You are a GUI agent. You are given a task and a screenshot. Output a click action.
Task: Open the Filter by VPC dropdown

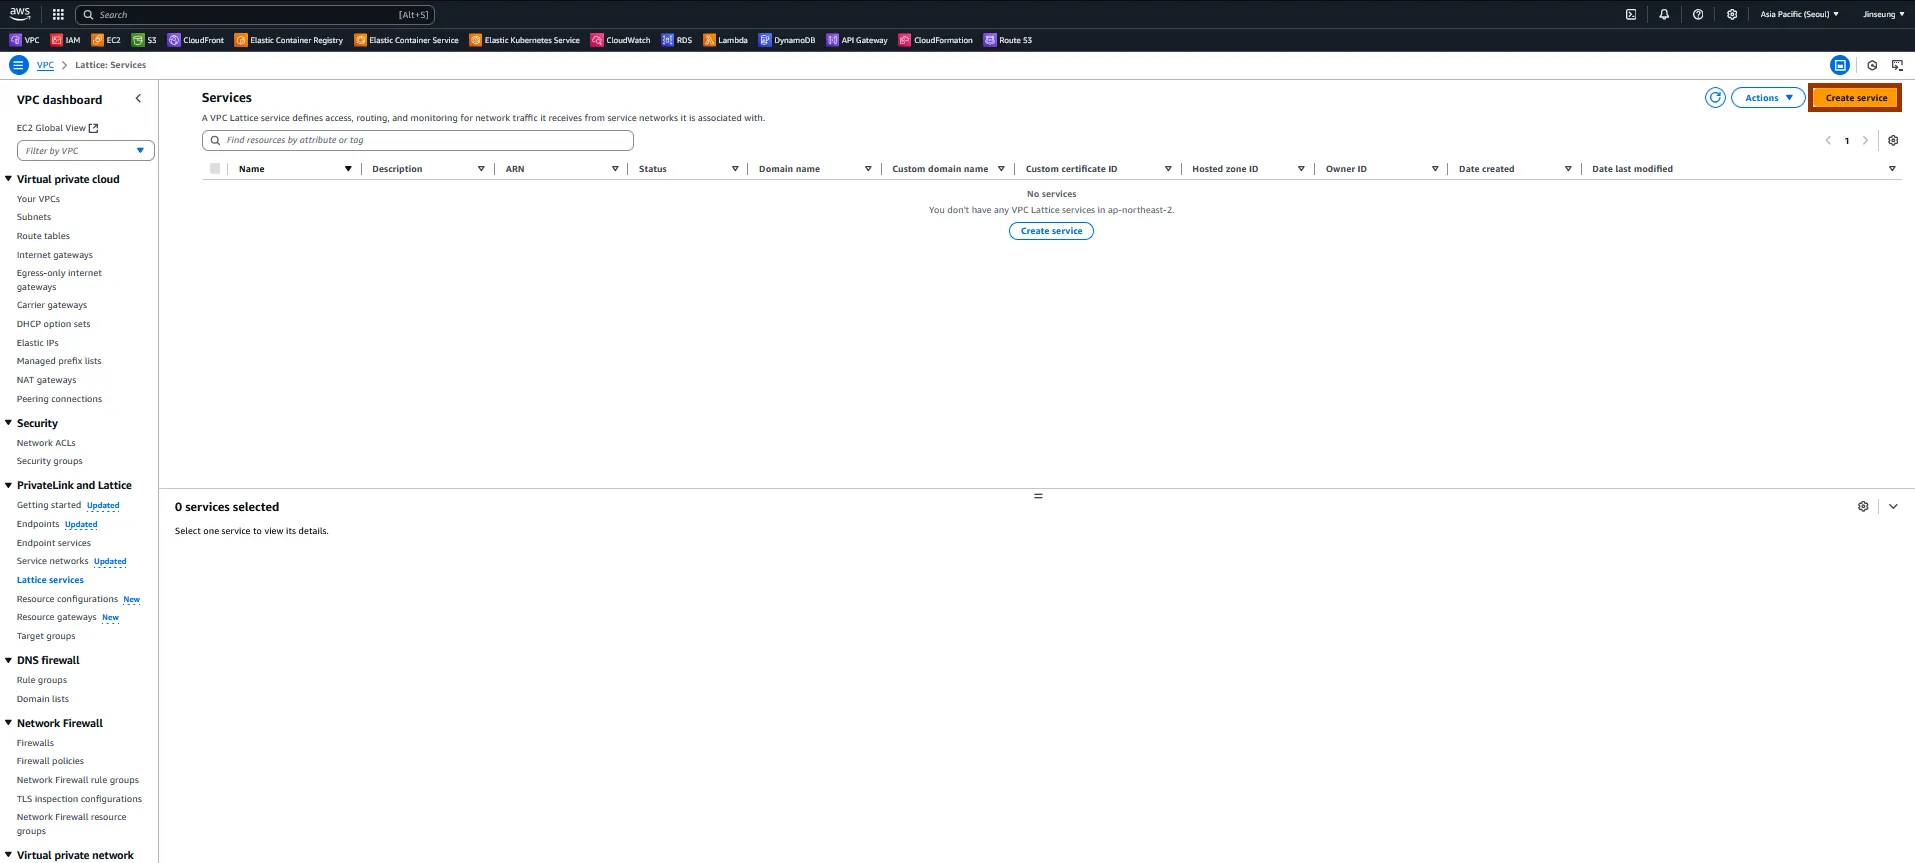click(86, 151)
